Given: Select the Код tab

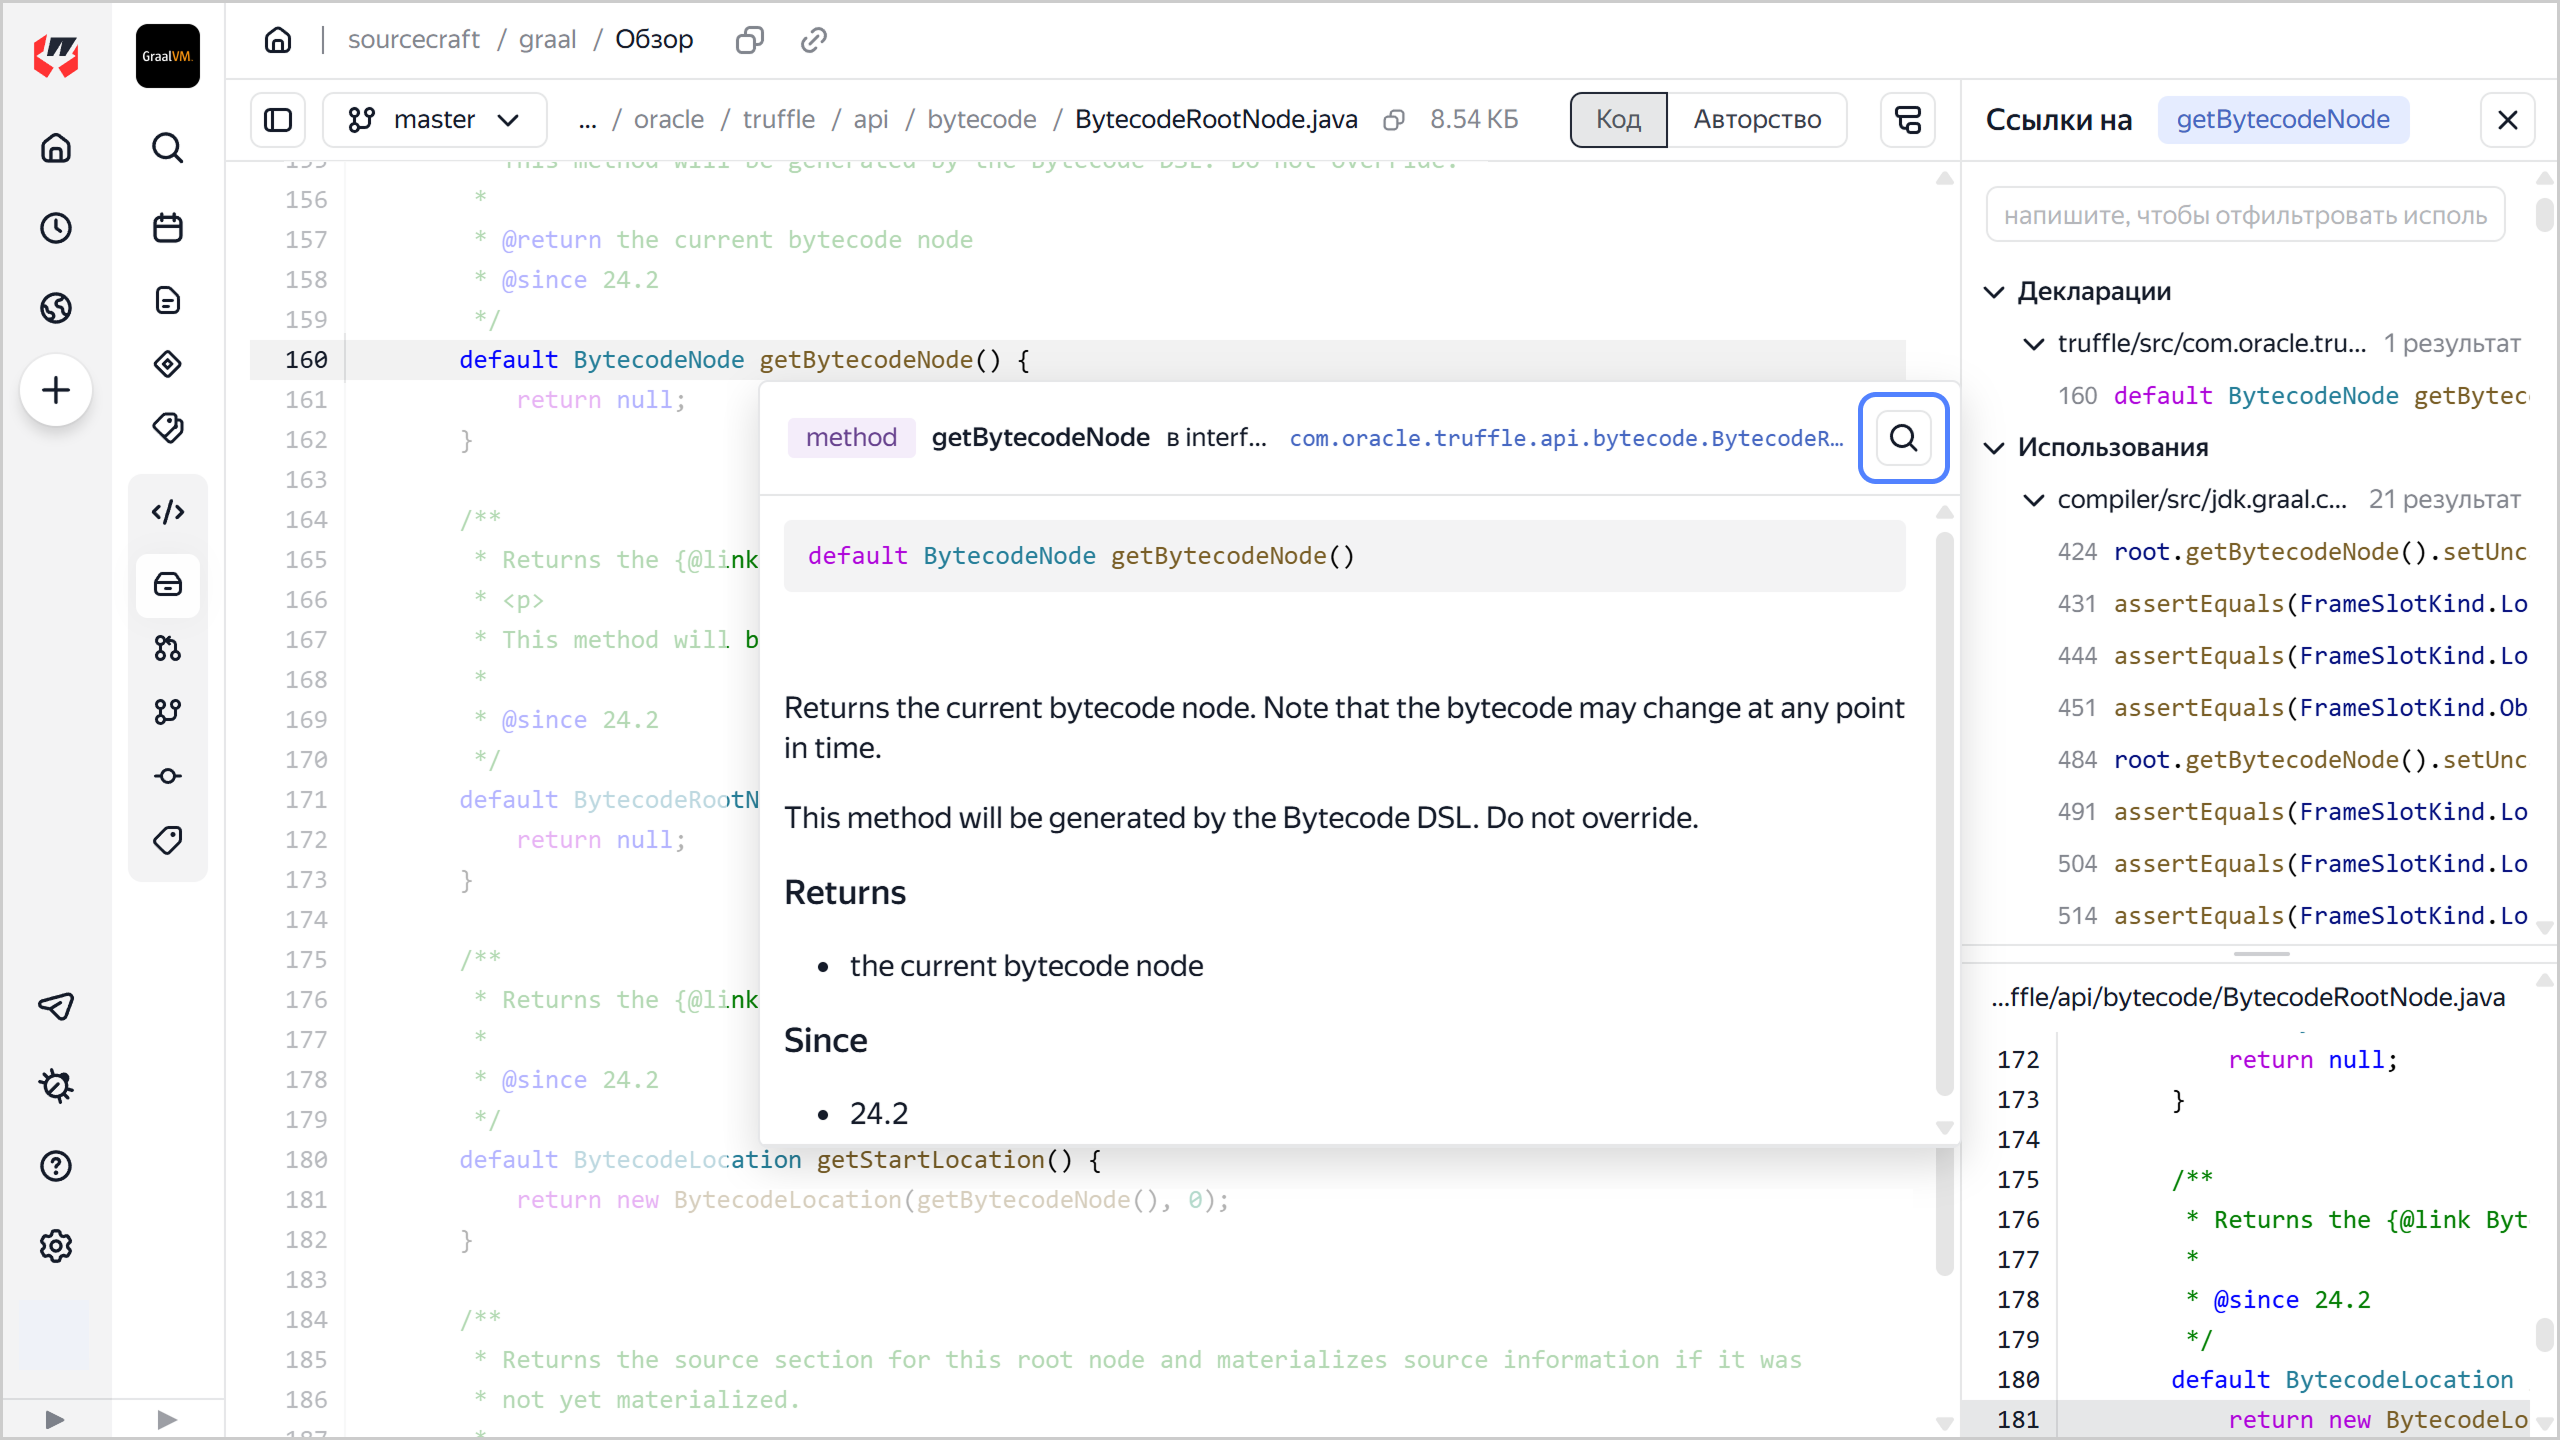Looking at the screenshot, I should click(1616, 119).
